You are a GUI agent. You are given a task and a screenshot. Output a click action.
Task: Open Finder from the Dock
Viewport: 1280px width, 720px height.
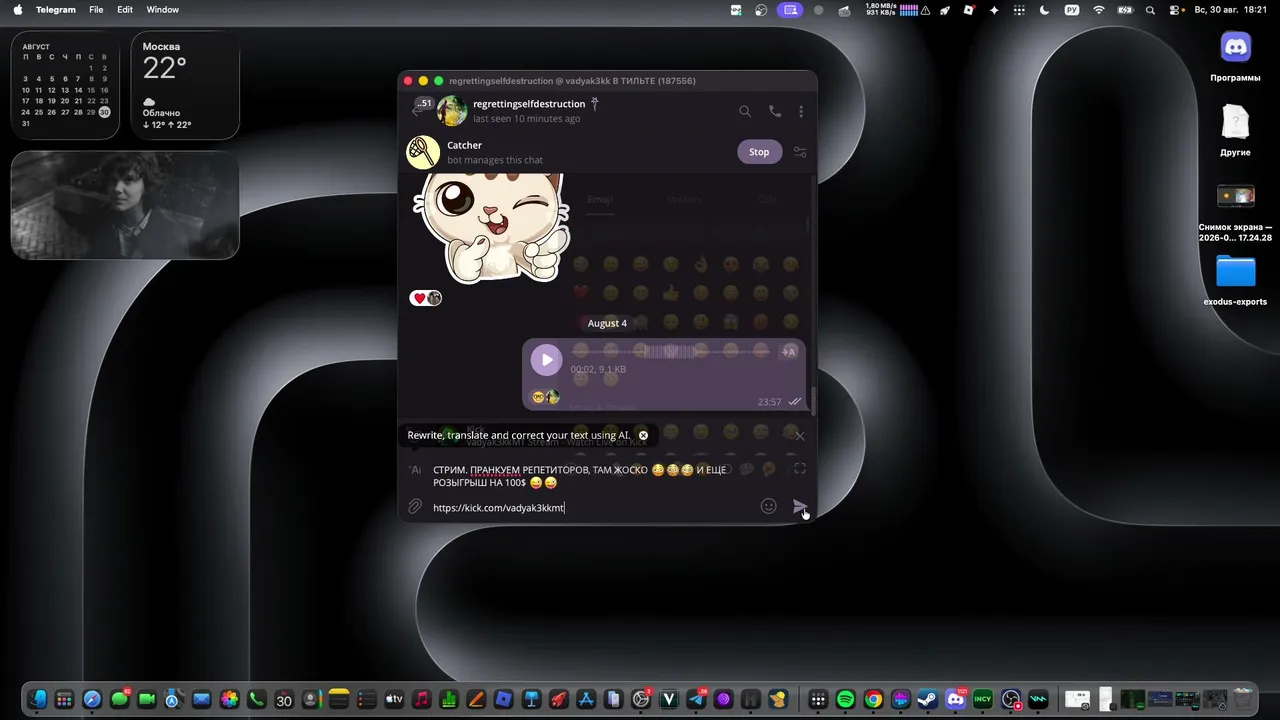pos(38,700)
